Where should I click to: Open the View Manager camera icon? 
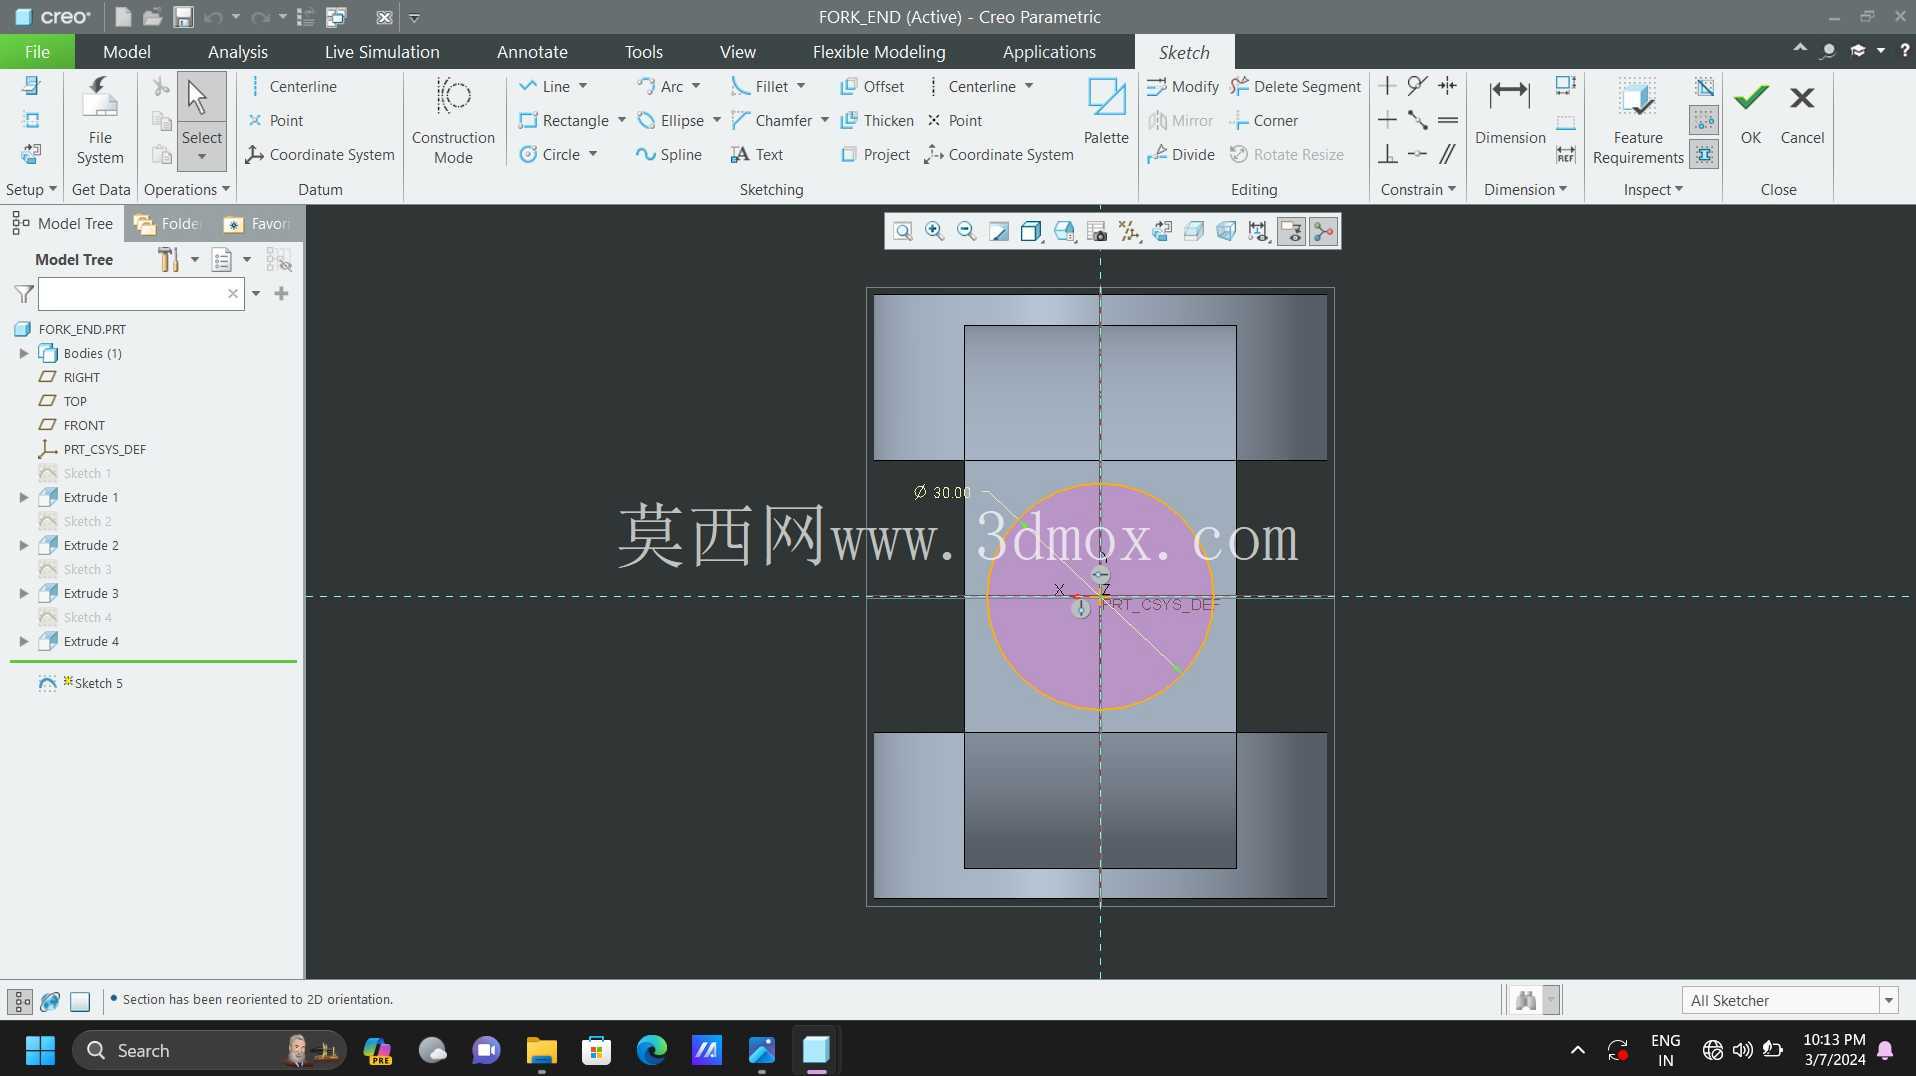pyautogui.click(x=1097, y=232)
